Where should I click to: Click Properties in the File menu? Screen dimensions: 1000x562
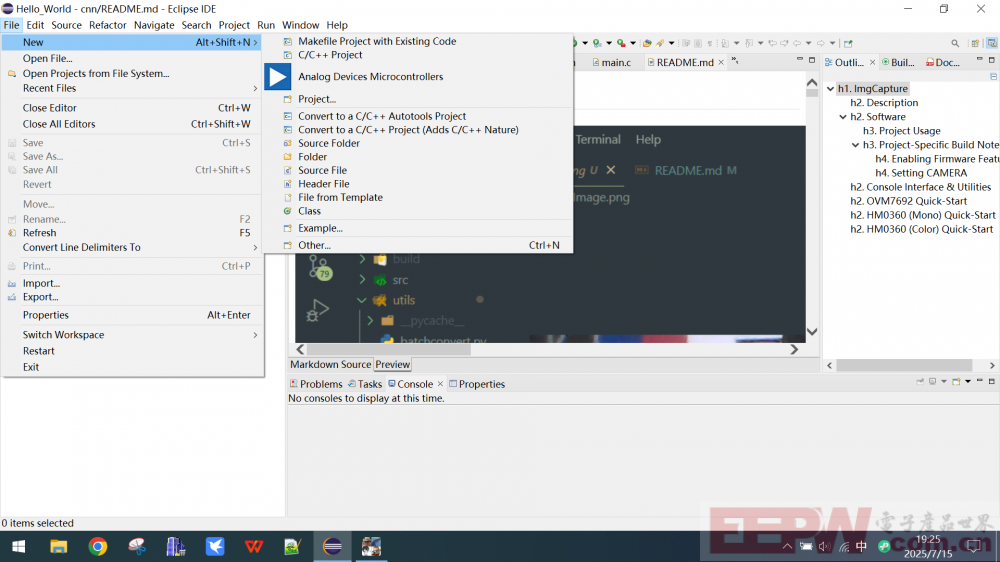(x=45, y=315)
